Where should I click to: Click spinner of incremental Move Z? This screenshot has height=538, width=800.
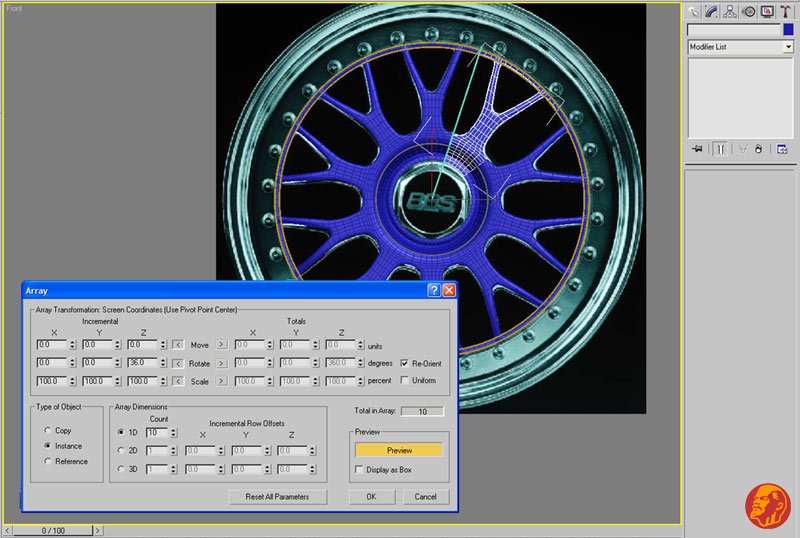[163, 345]
